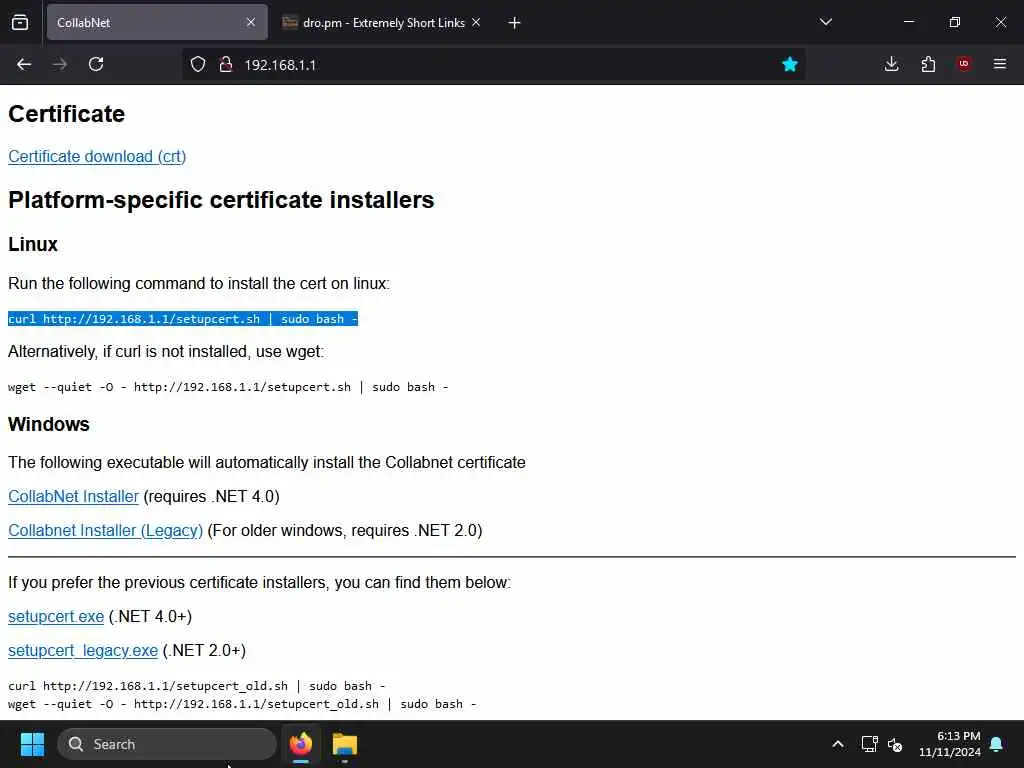The image size is (1024, 768).
Task: Click the wget setupcert_old.sh command line
Action: (242, 704)
